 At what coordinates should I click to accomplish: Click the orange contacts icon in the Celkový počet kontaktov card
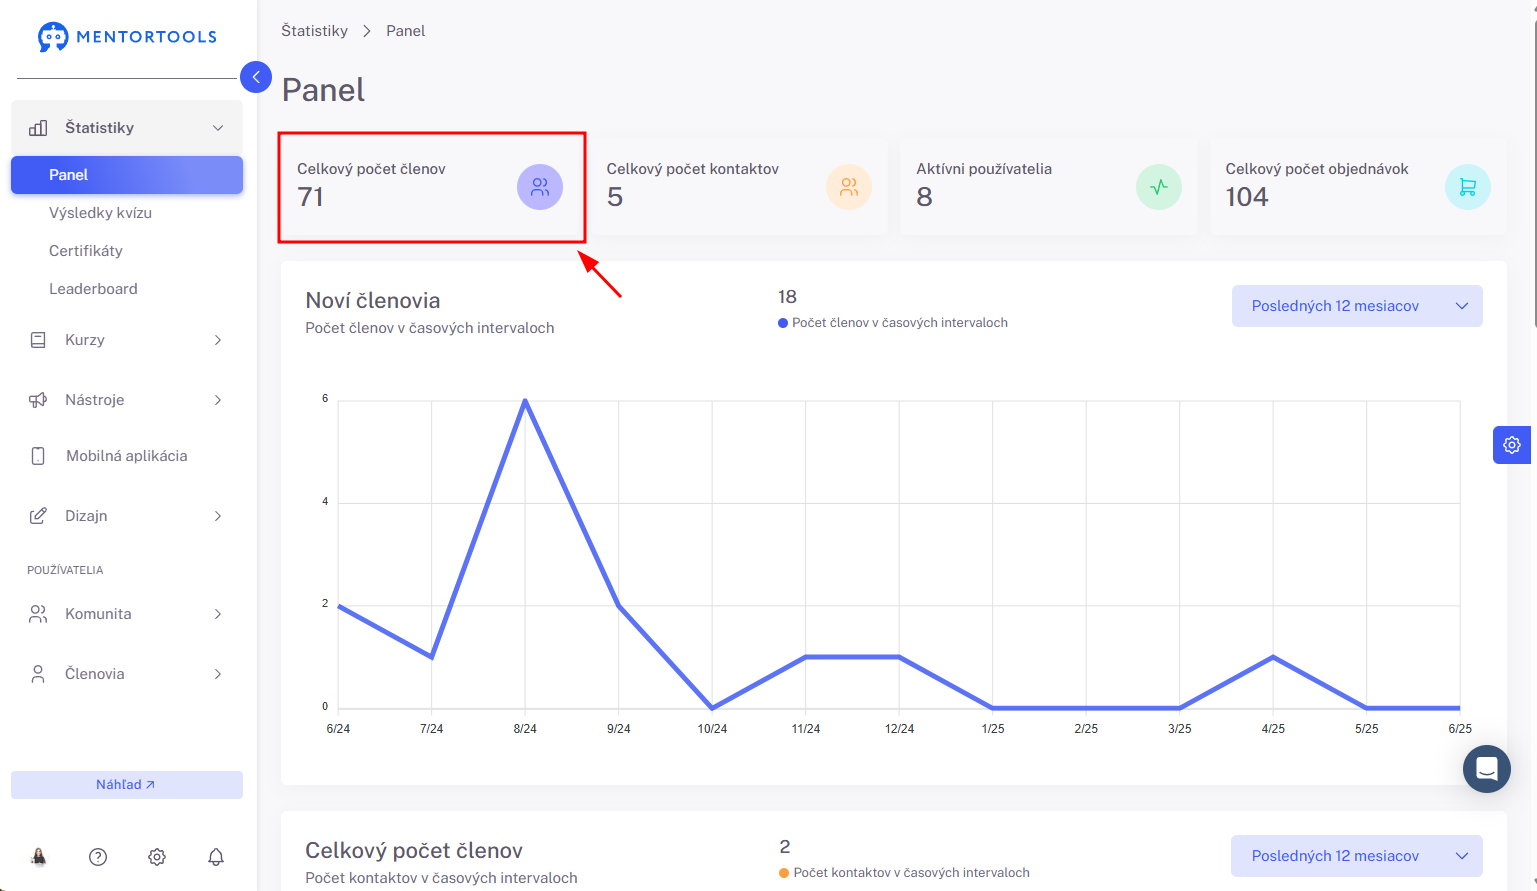pyautogui.click(x=849, y=187)
